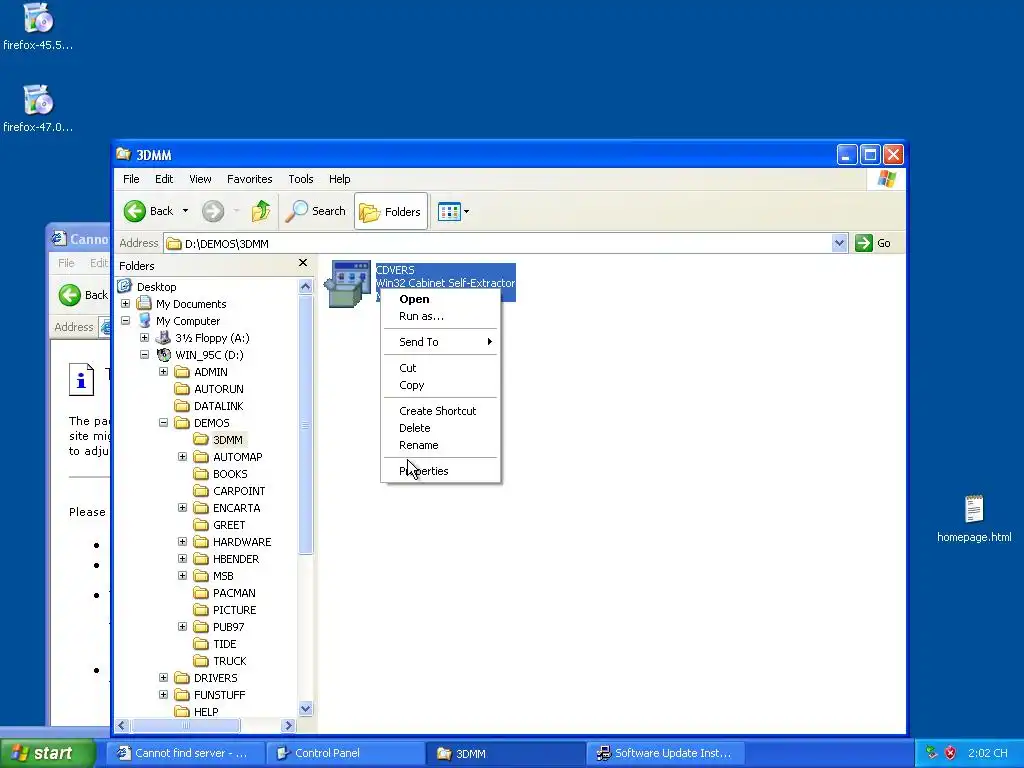This screenshot has width=1024, height=768.
Task: Open the File menu
Action: click(x=131, y=179)
